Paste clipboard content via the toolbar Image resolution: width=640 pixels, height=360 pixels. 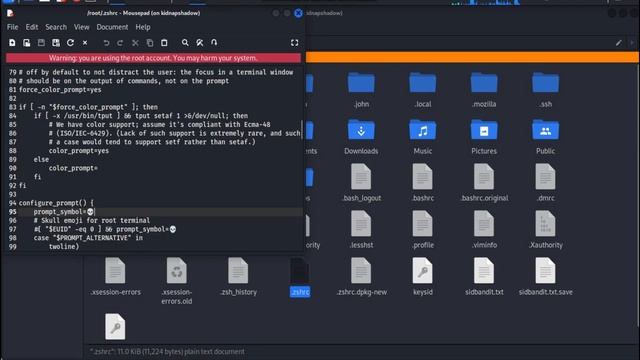[164, 43]
